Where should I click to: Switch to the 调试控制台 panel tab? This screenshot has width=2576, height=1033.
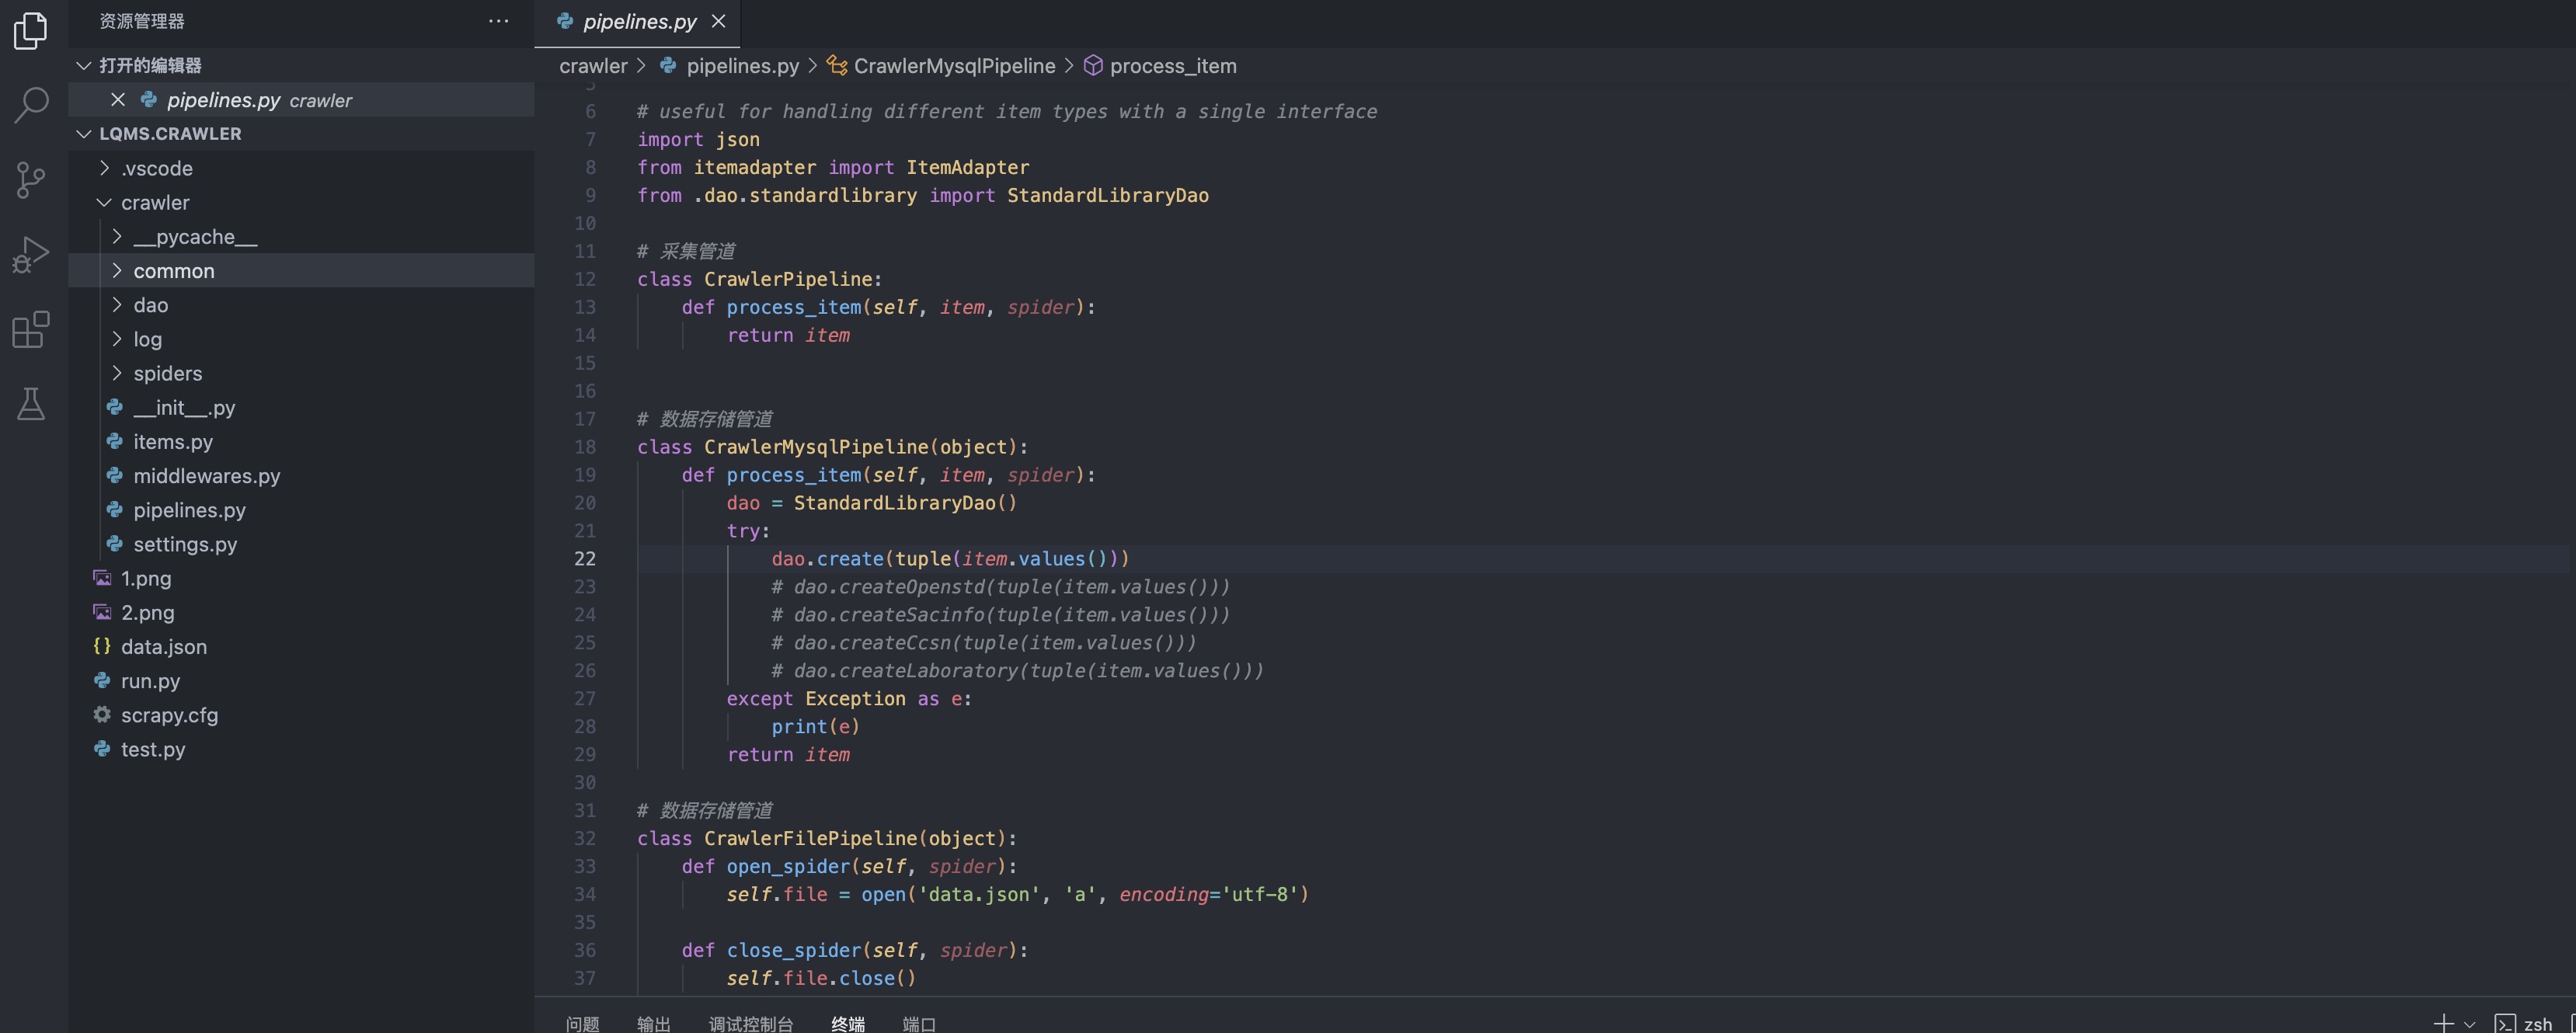pyautogui.click(x=751, y=1024)
